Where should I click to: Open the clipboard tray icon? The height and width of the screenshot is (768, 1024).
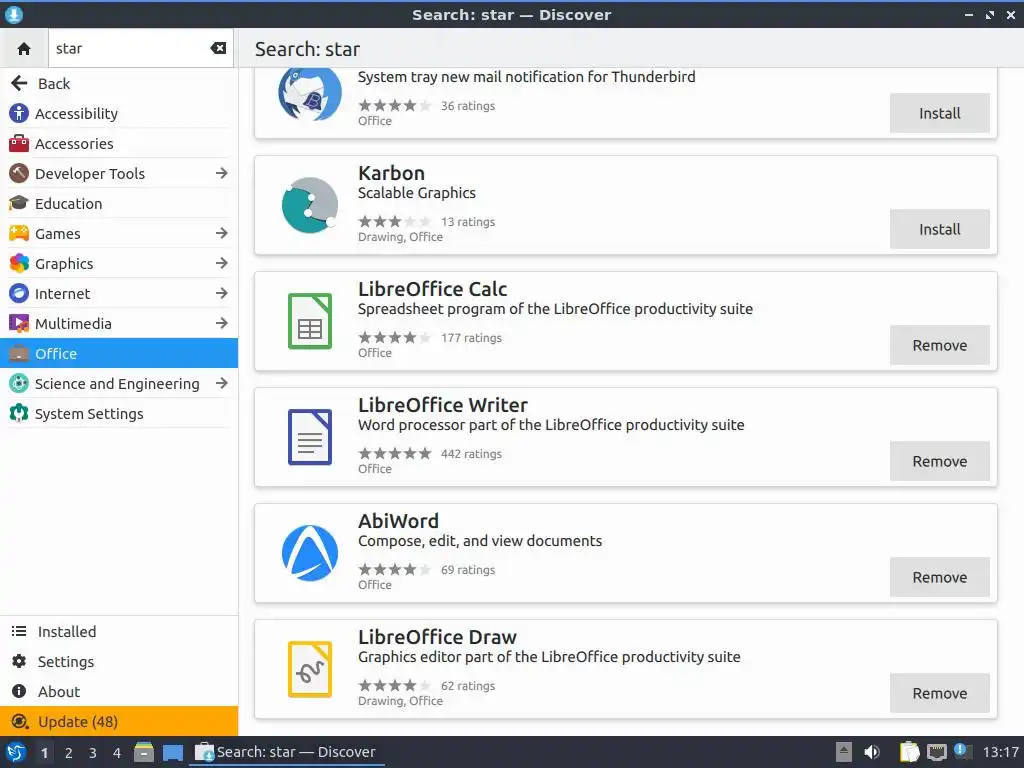click(909, 752)
